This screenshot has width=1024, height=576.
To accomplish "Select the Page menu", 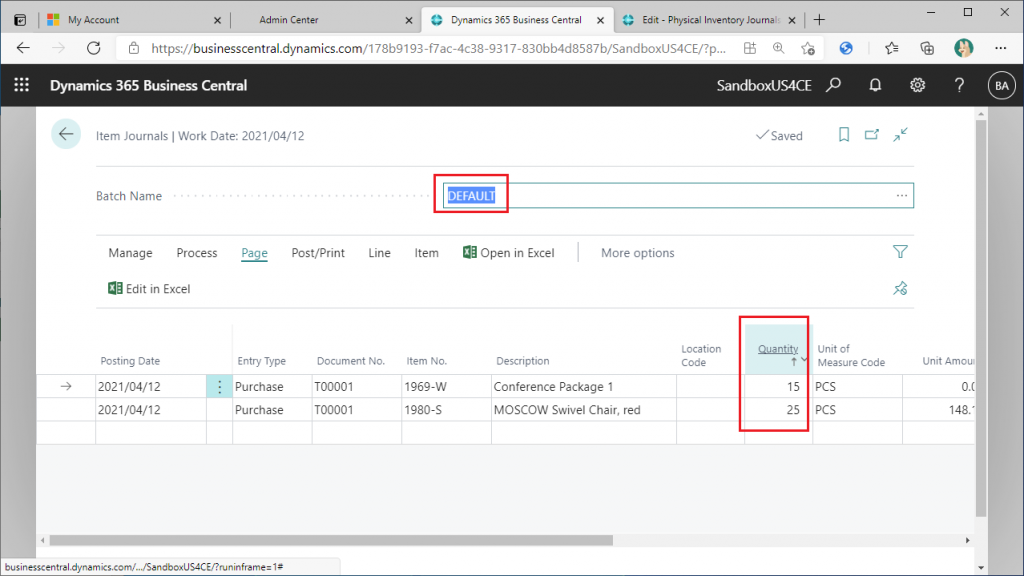I will 254,253.
